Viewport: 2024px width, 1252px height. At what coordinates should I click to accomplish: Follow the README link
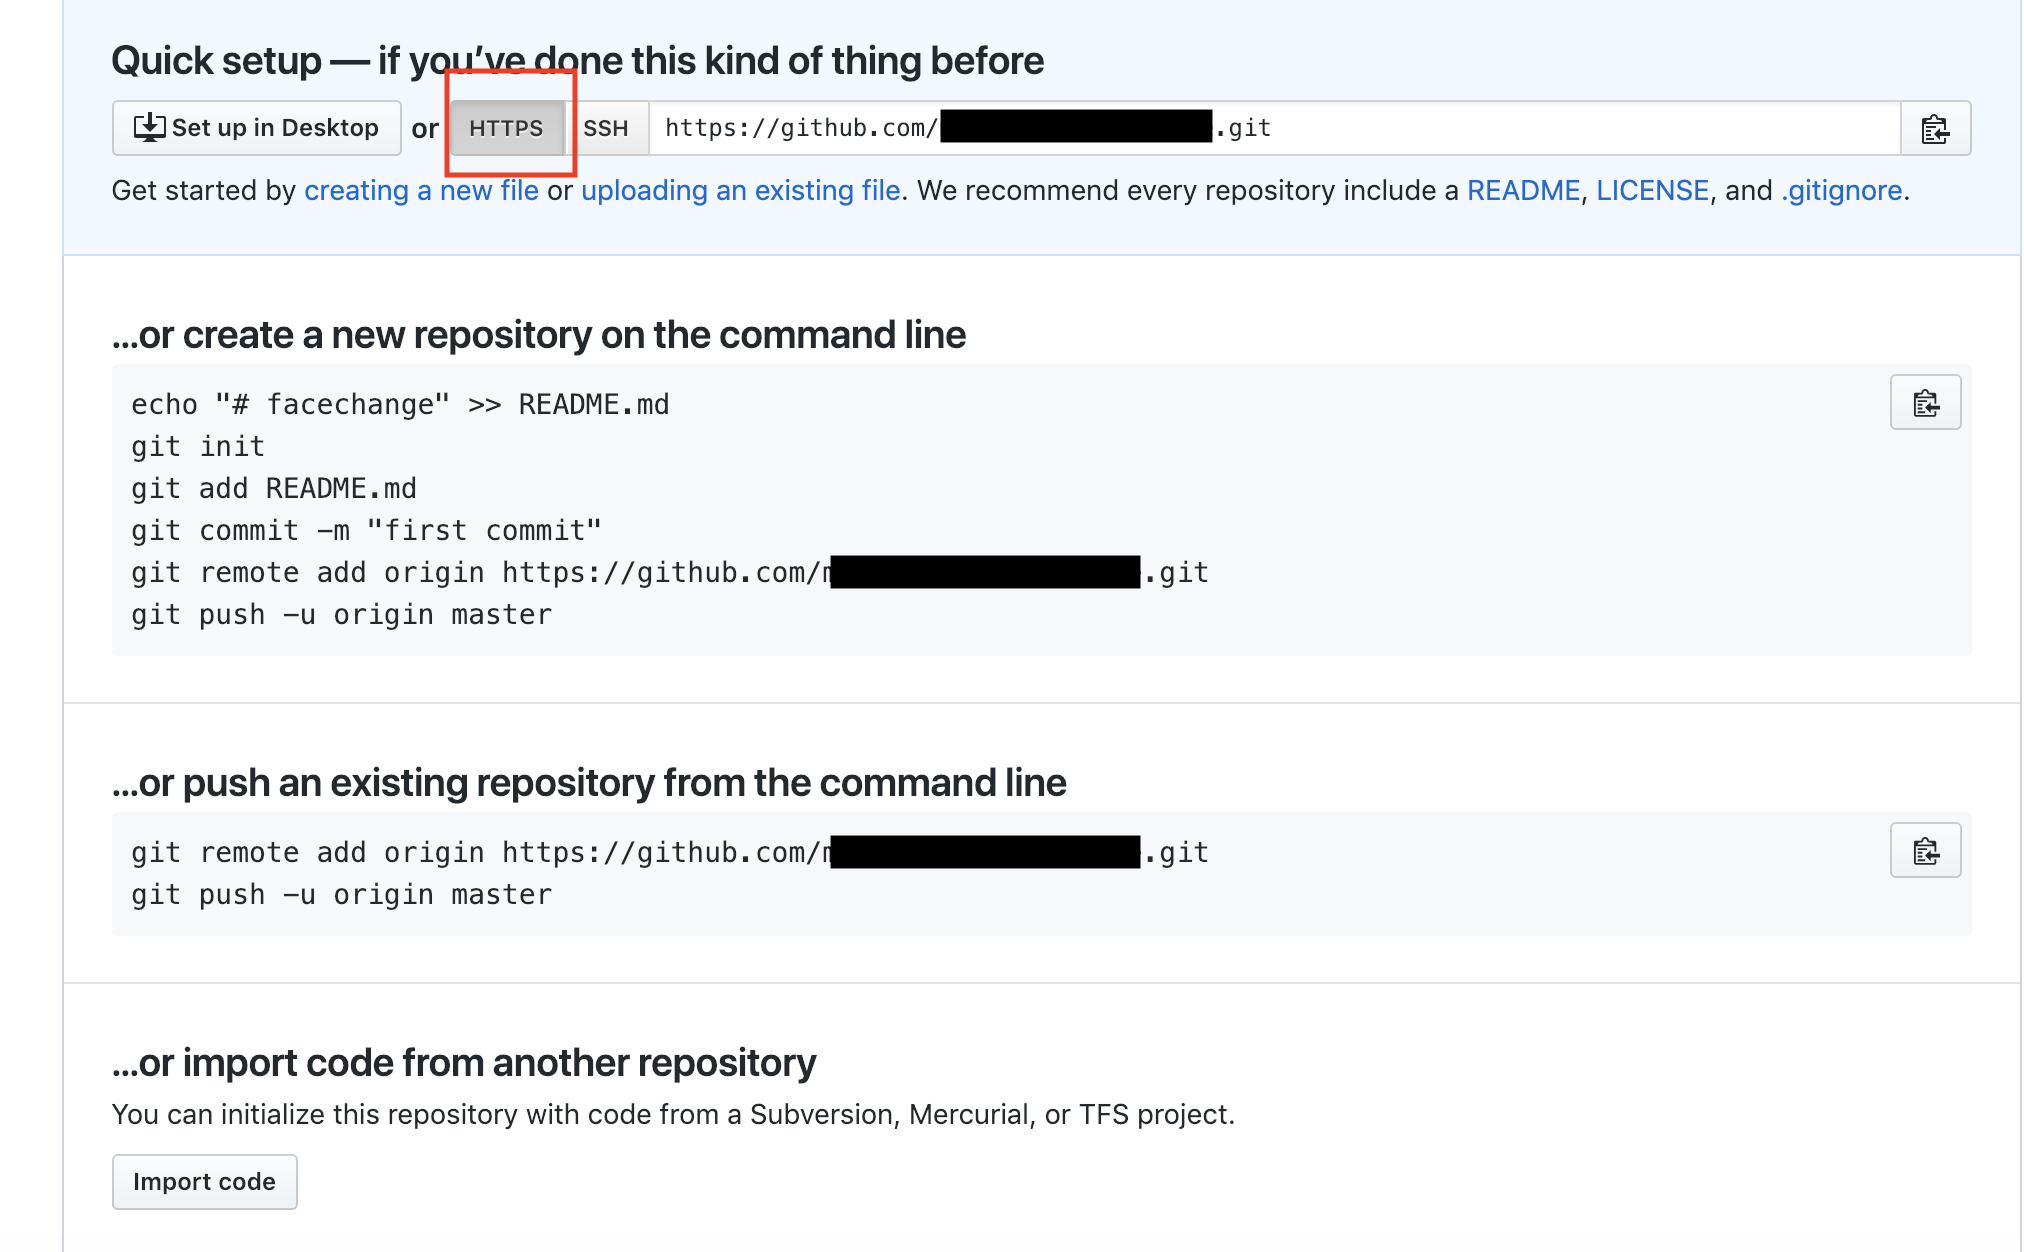click(1522, 190)
